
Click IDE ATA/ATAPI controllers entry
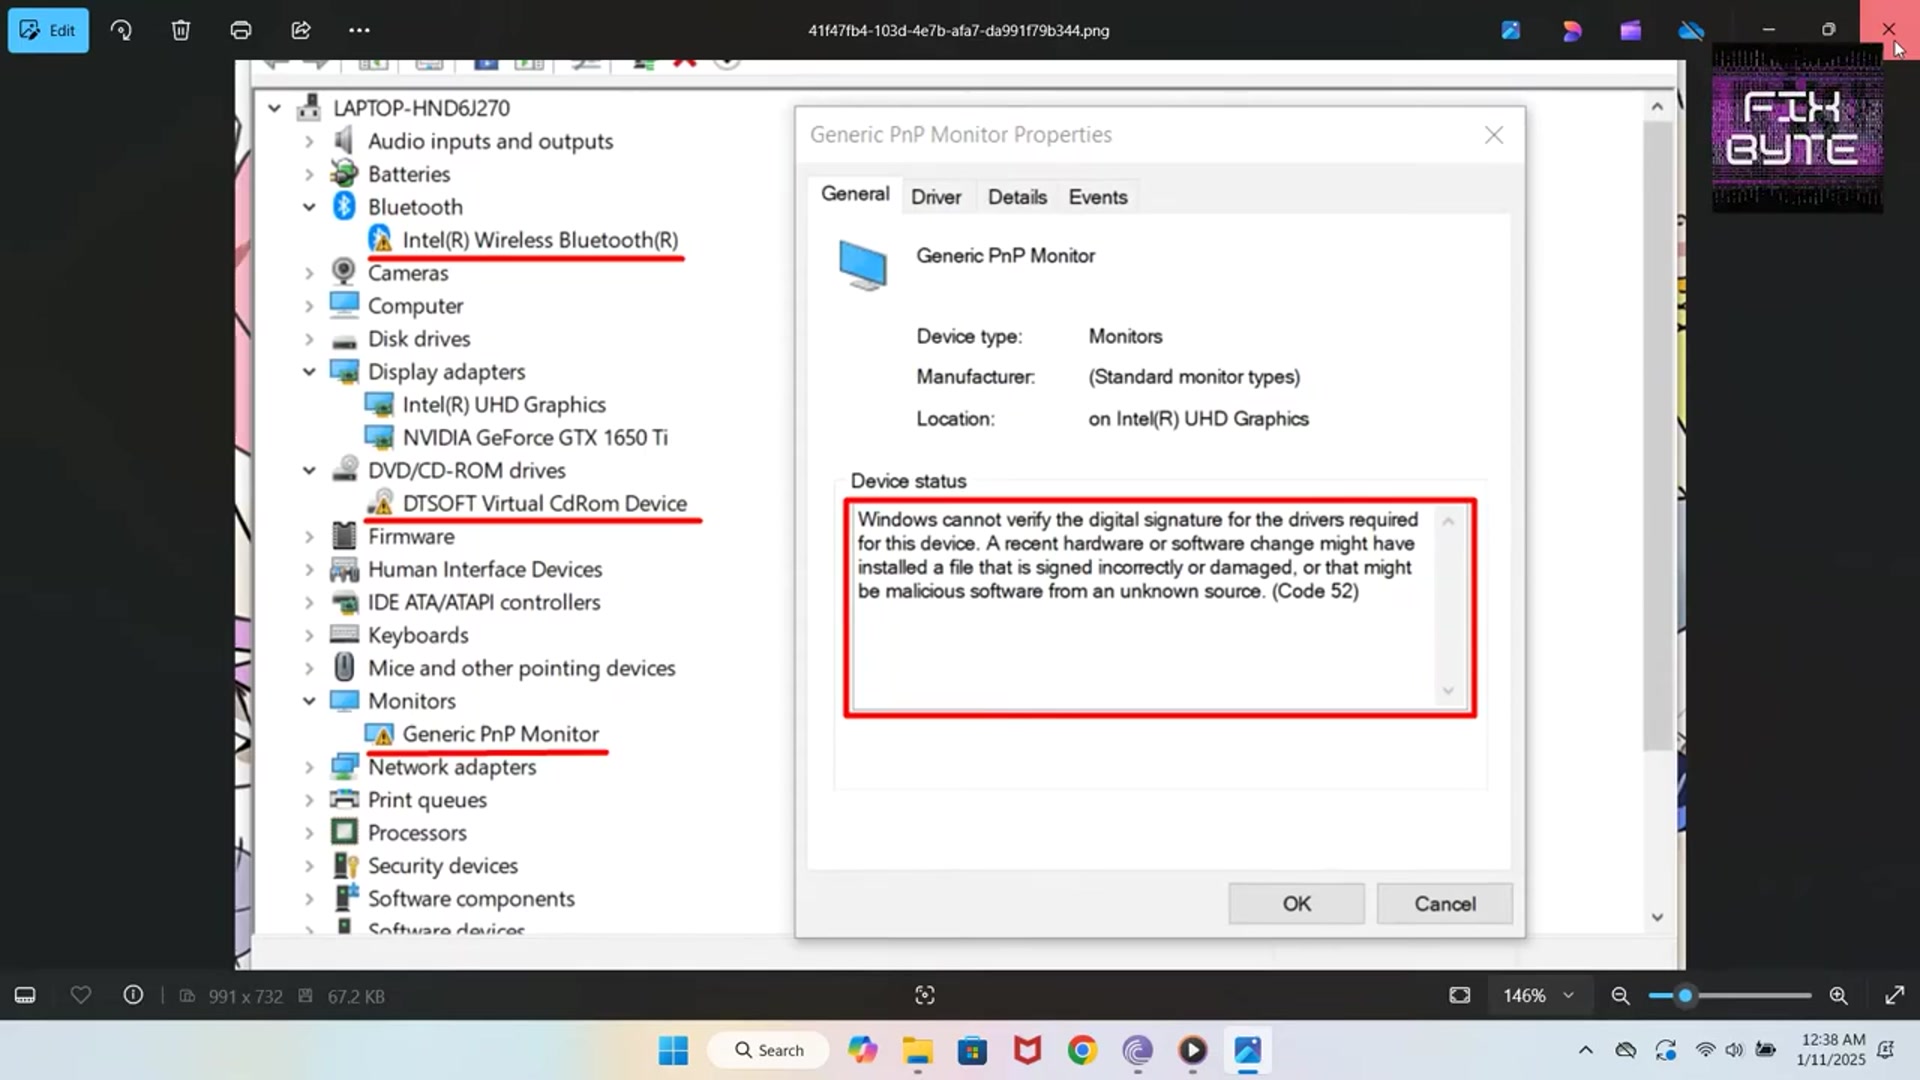(484, 602)
